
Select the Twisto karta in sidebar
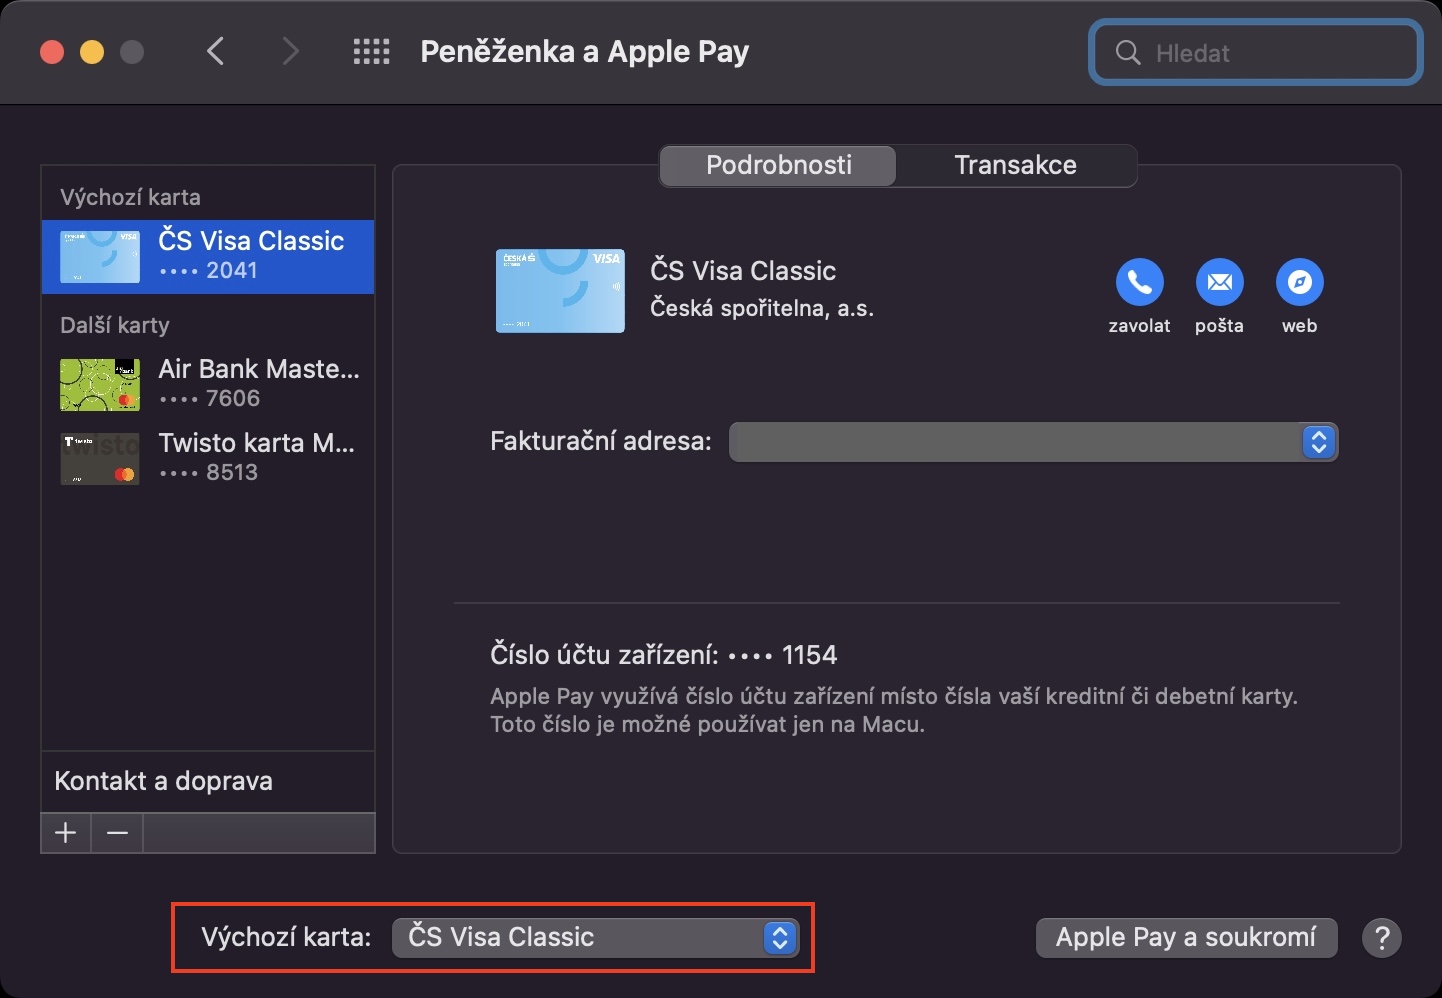[x=208, y=457]
